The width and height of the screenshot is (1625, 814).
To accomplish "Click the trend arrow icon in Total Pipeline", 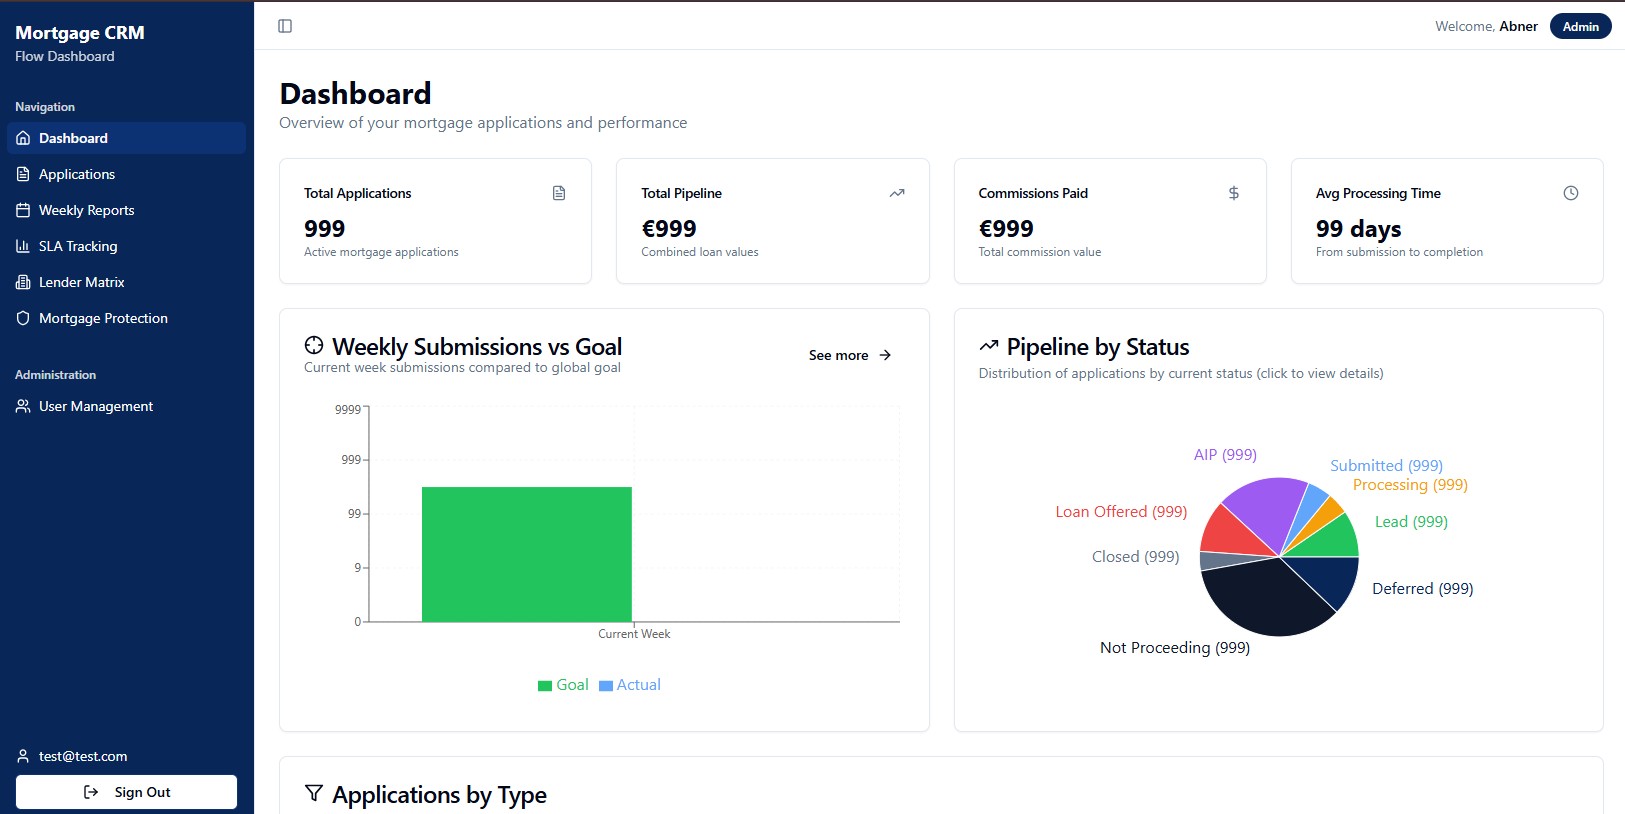I will [897, 193].
